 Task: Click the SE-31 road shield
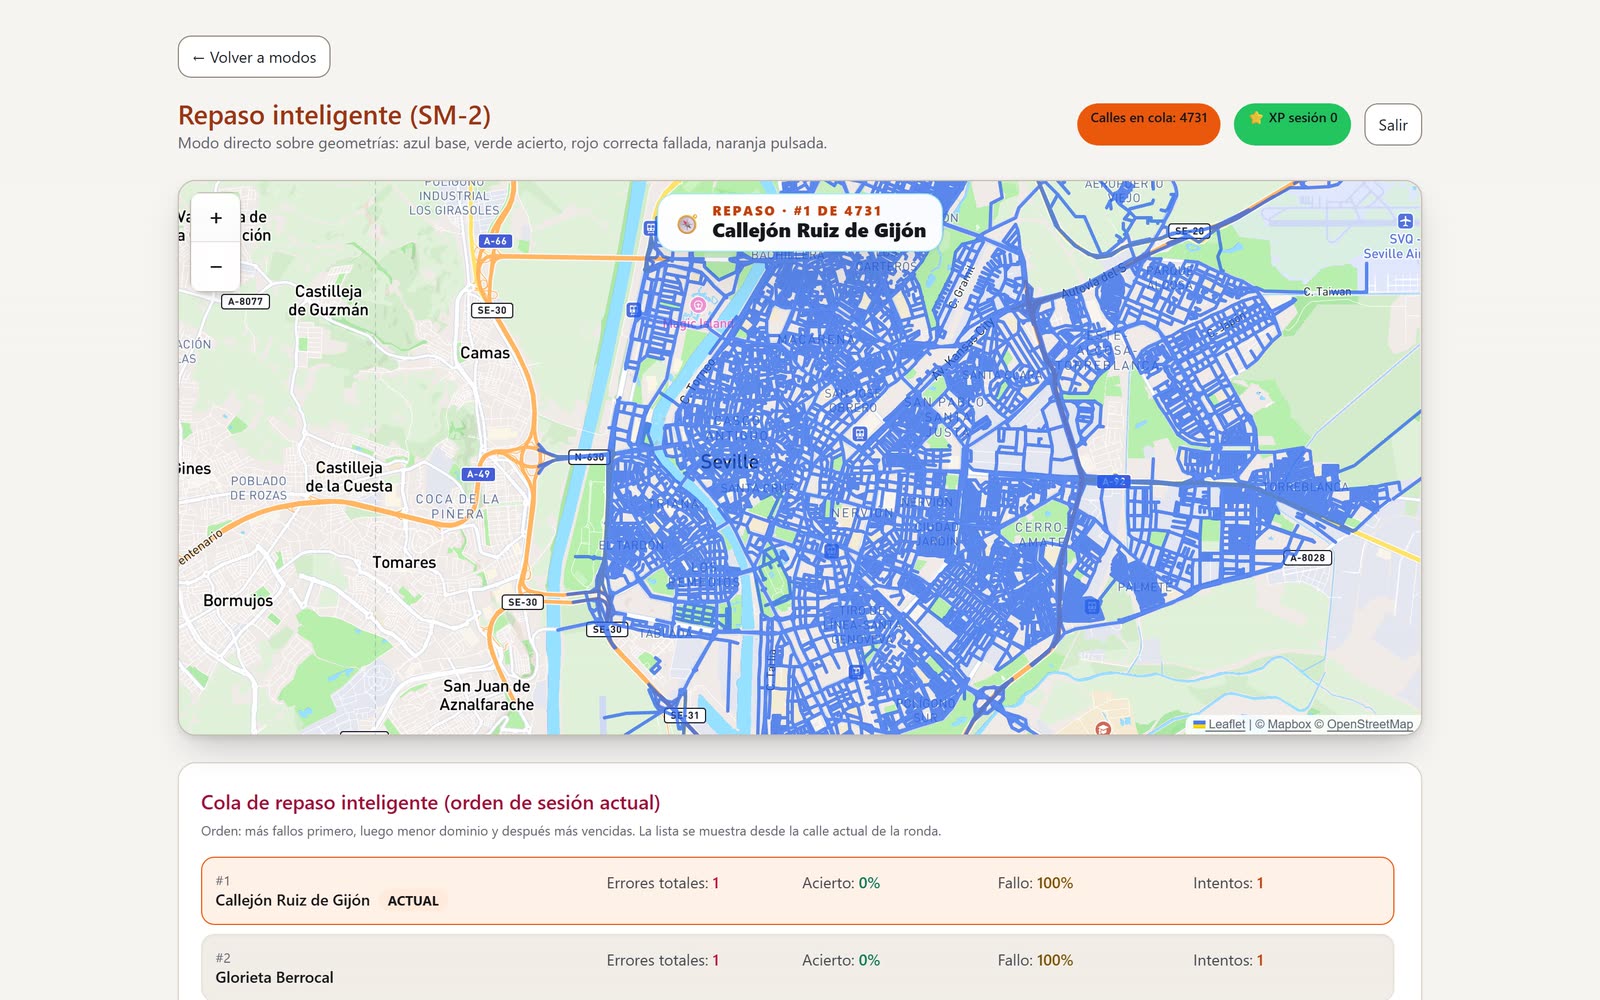coord(685,715)
